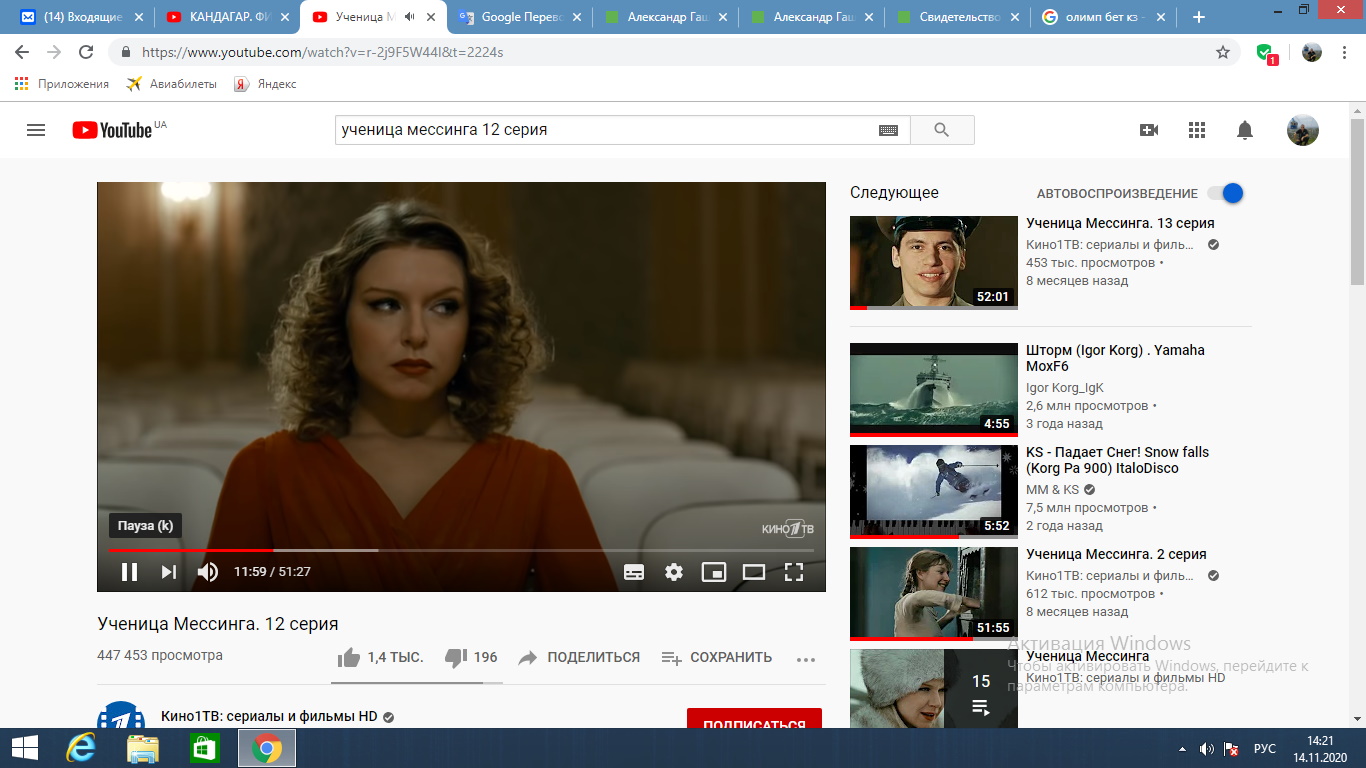
Task: Open Windows Start menu
Action: pyautogui.click(x=24, y=748)
